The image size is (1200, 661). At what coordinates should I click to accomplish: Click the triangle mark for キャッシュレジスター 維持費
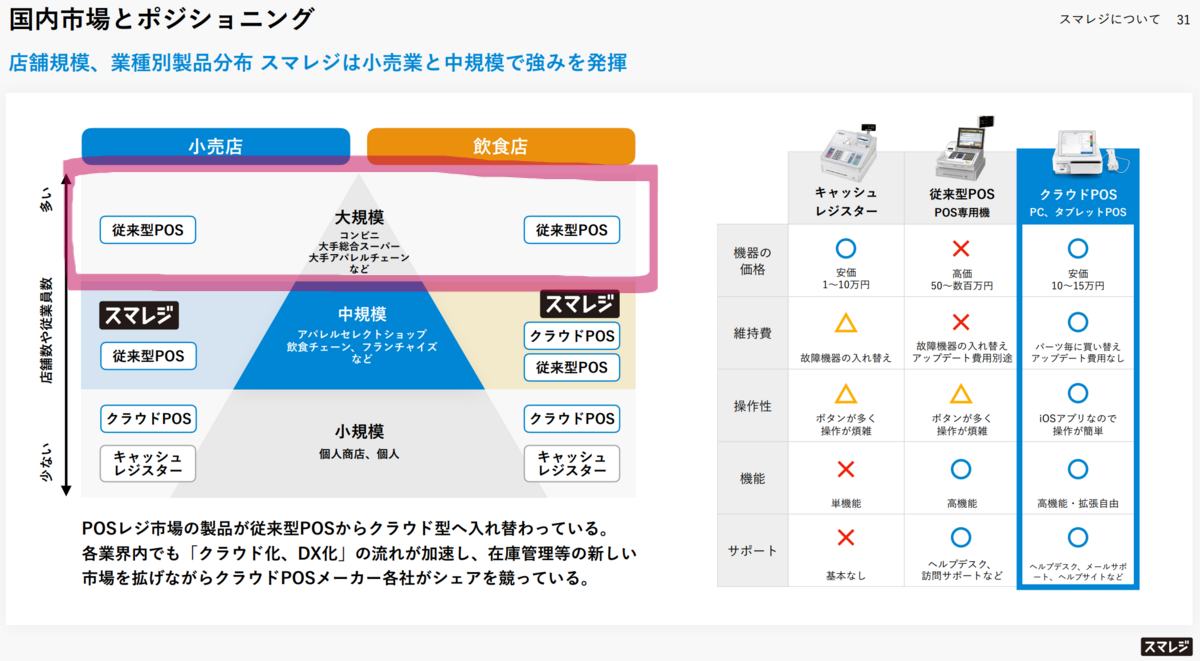point(846,322)
